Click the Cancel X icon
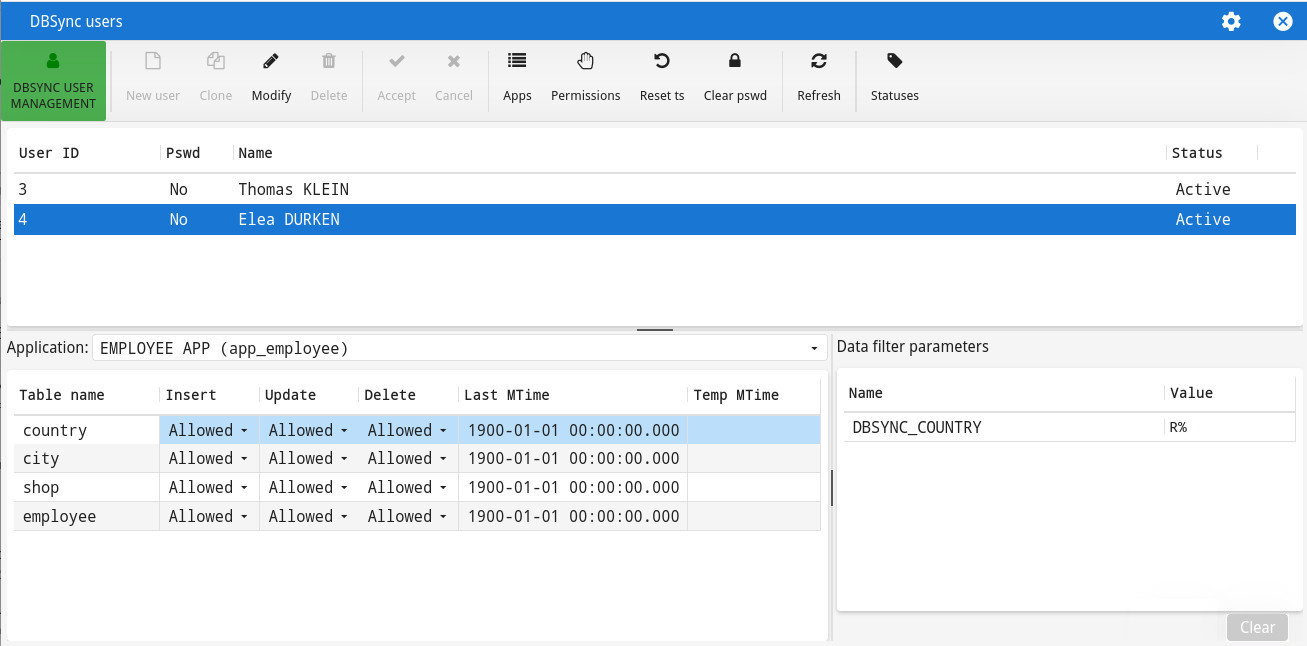1307x646 pixels. pyautogui.click(x=454, y=62)
